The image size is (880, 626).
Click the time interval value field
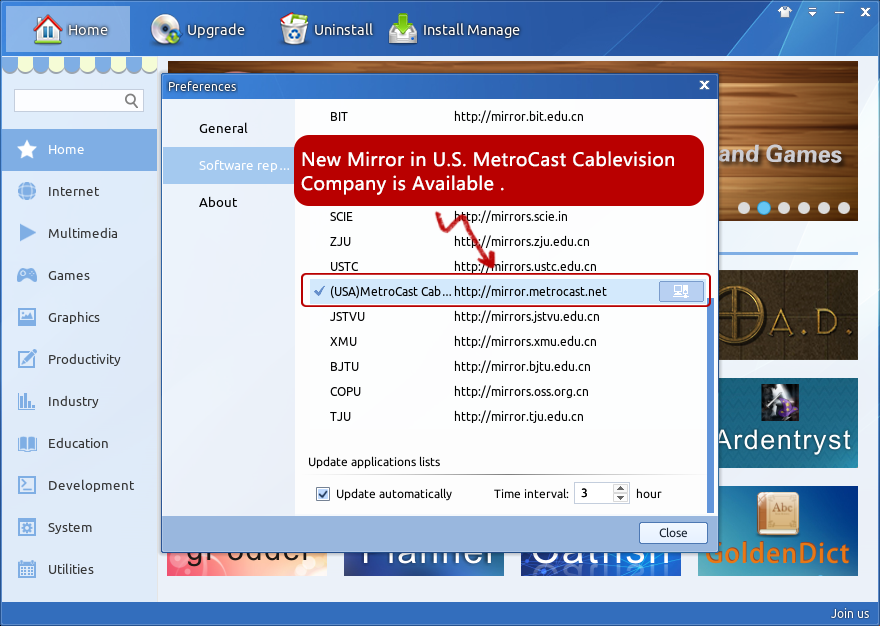tap(594, 494)
